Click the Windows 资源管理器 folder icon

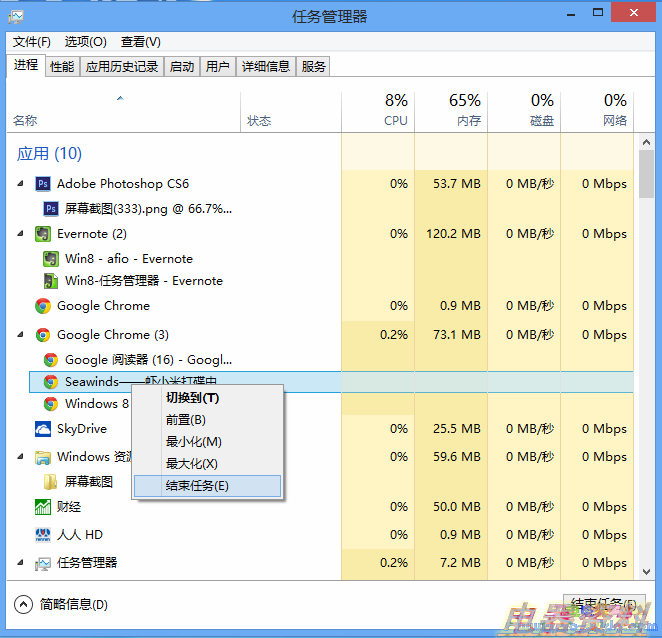43,458
